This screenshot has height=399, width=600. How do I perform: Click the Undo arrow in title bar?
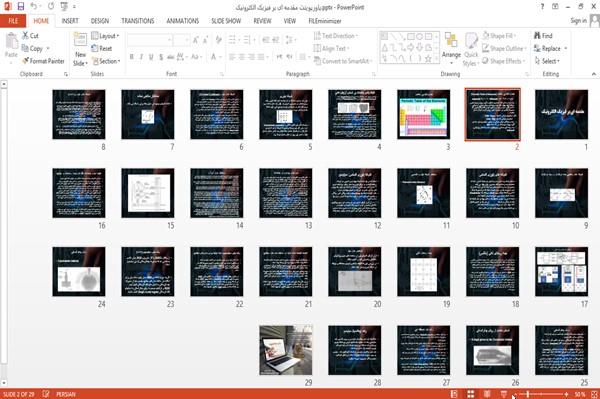click(34, 6)
